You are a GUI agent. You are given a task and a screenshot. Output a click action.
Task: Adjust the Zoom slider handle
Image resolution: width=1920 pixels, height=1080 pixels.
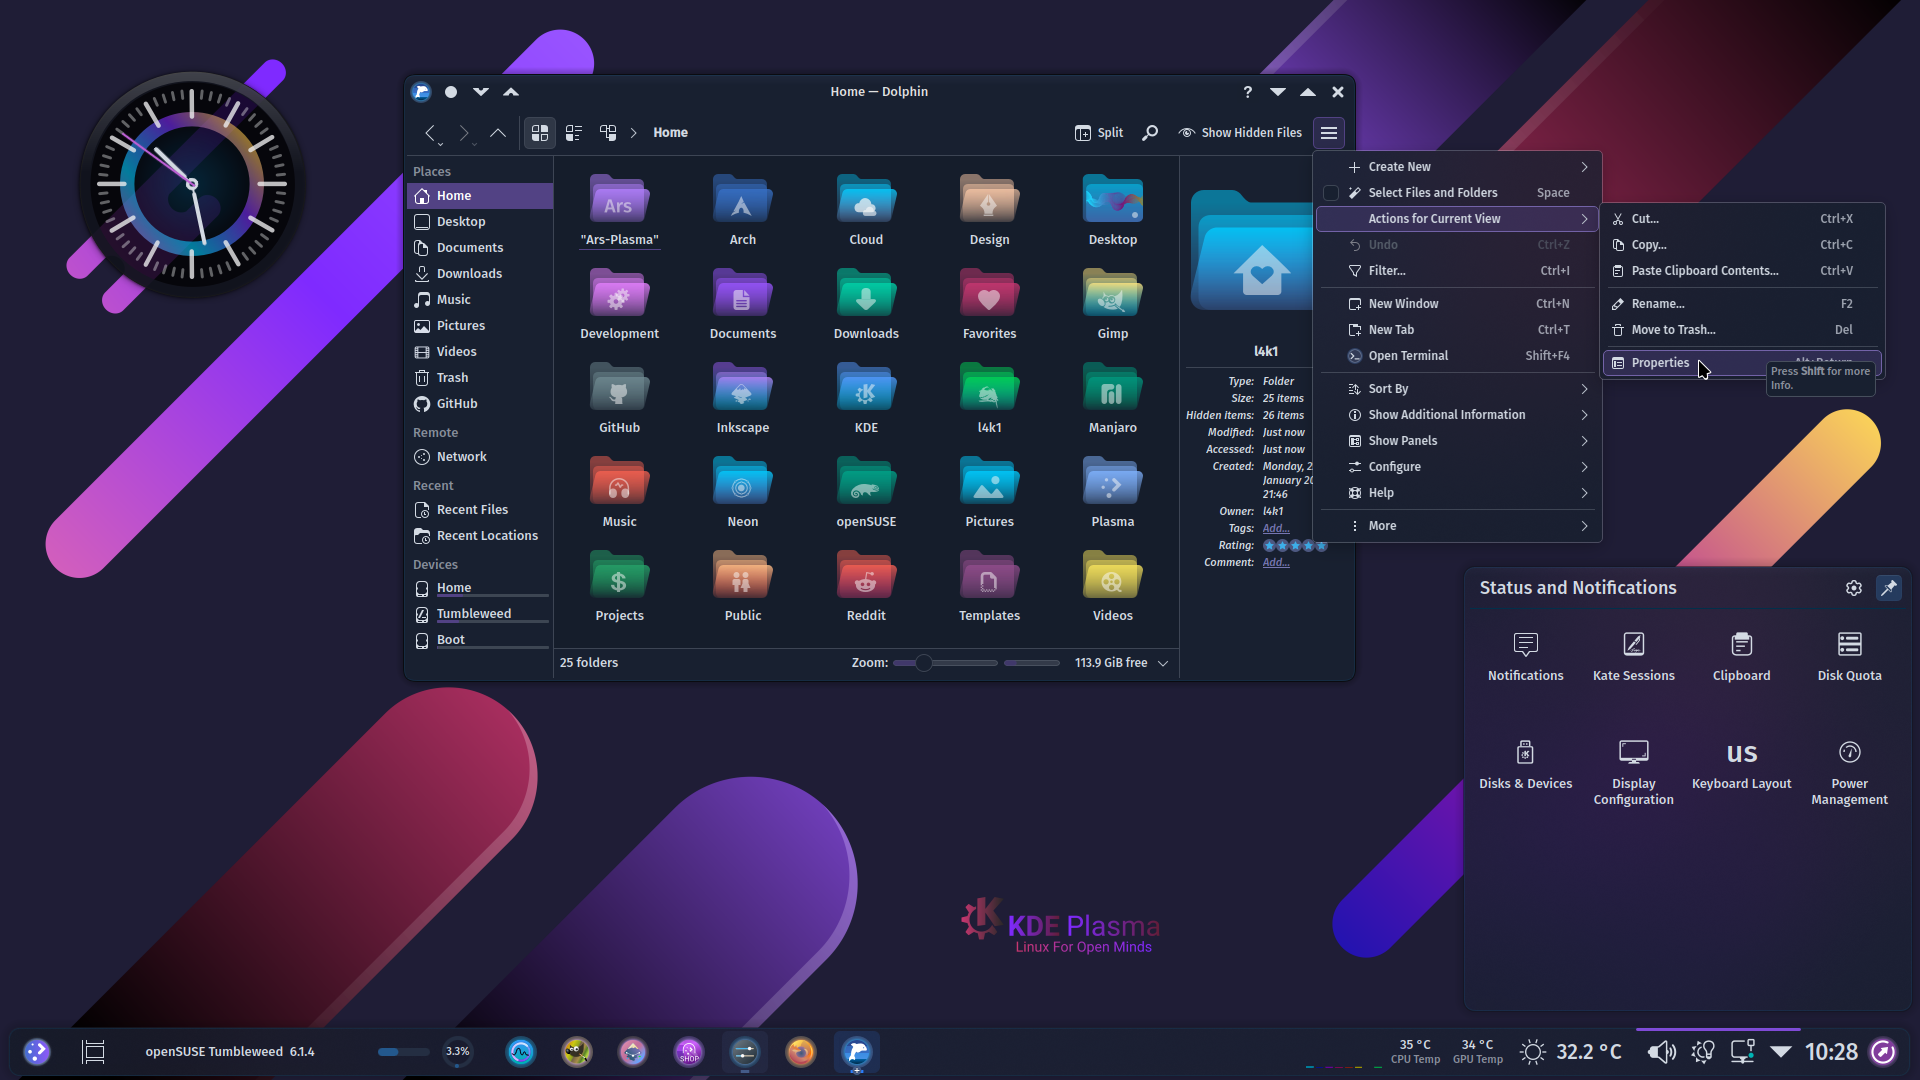tap(924, 663)
